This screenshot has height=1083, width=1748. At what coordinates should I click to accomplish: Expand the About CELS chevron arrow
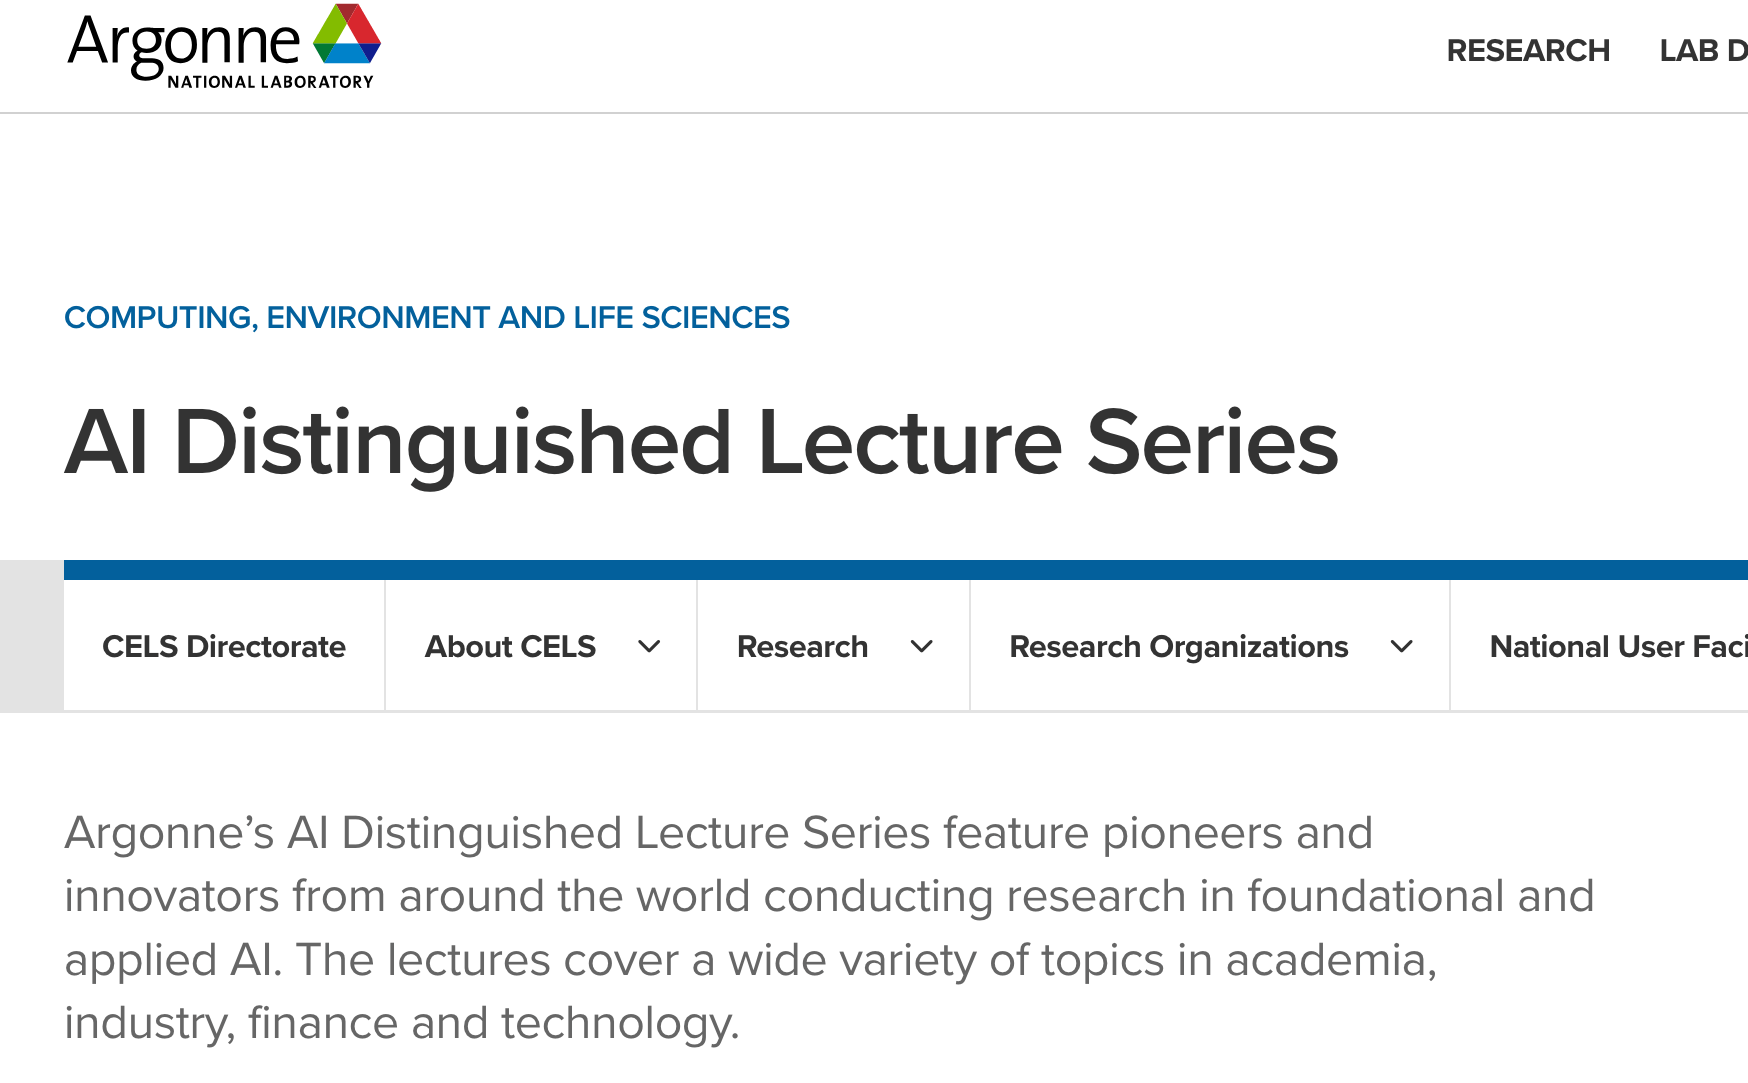pos(649,647)
